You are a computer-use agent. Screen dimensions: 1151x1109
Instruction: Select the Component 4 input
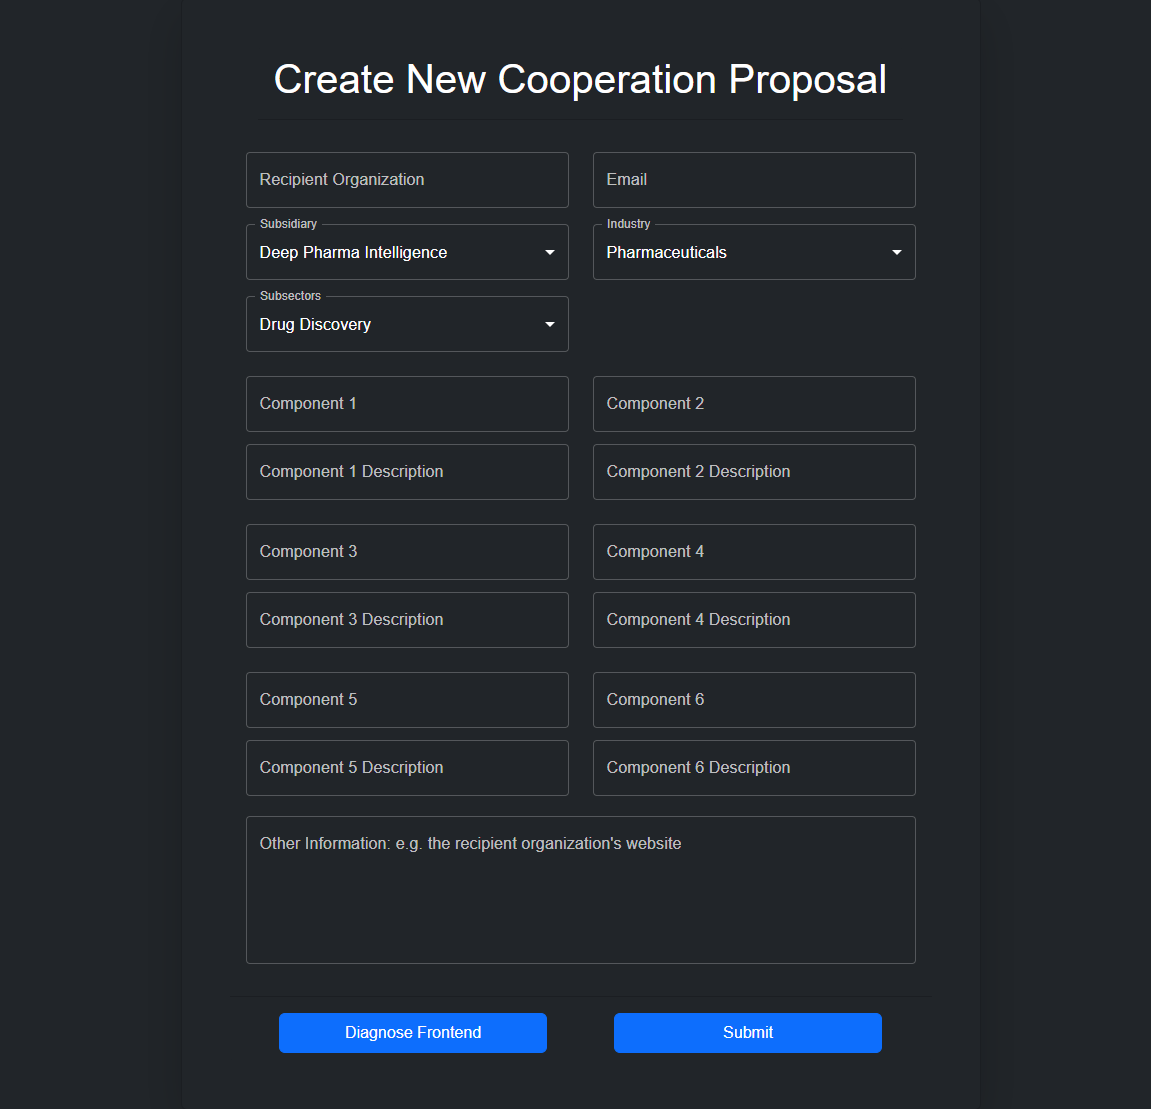pyautogui.click(x=754, y=552)
